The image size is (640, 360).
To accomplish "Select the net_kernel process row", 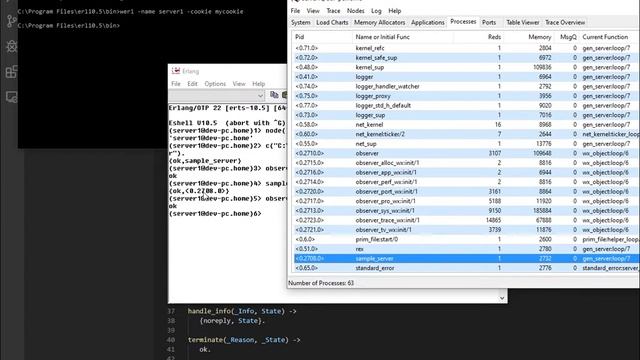I will 466,124.
